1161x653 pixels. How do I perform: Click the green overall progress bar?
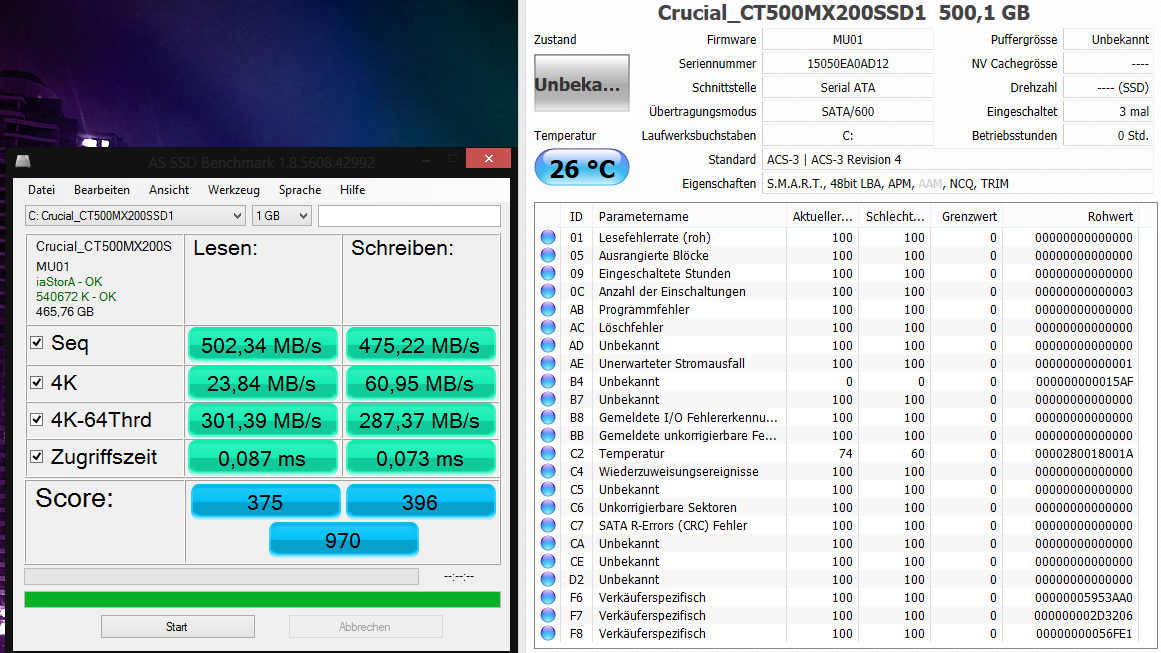point(262,599)
